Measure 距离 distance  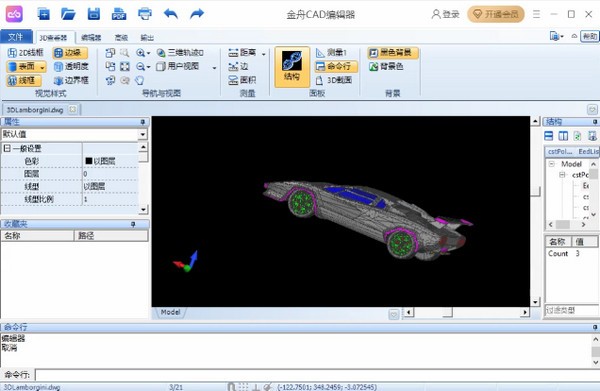[x=242, y=52]
